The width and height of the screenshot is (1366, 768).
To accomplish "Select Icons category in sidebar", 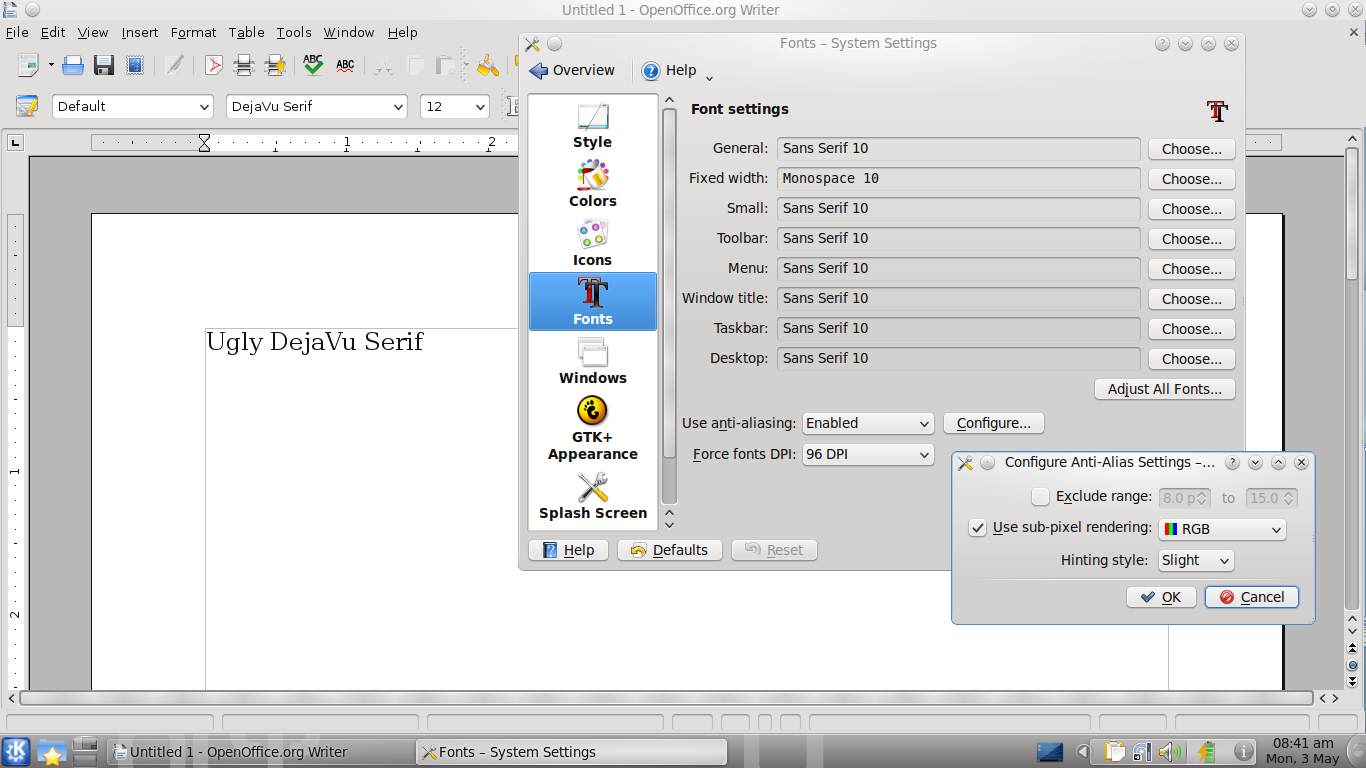I will [x=592, y=243].
